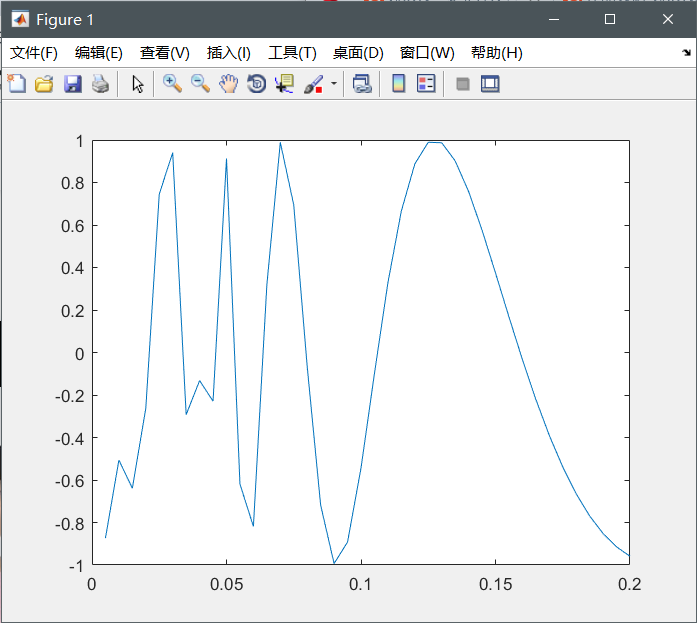
Task: Enable the Data Cursor tool
Action: (x=284, y=84)
